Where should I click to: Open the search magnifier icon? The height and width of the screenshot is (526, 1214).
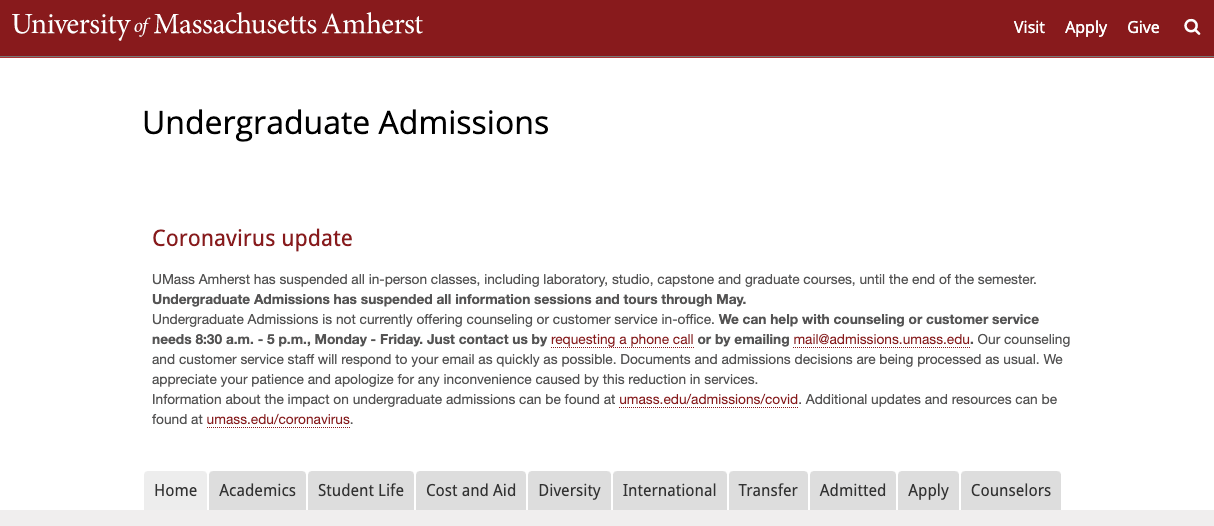tap(1192, 27)
